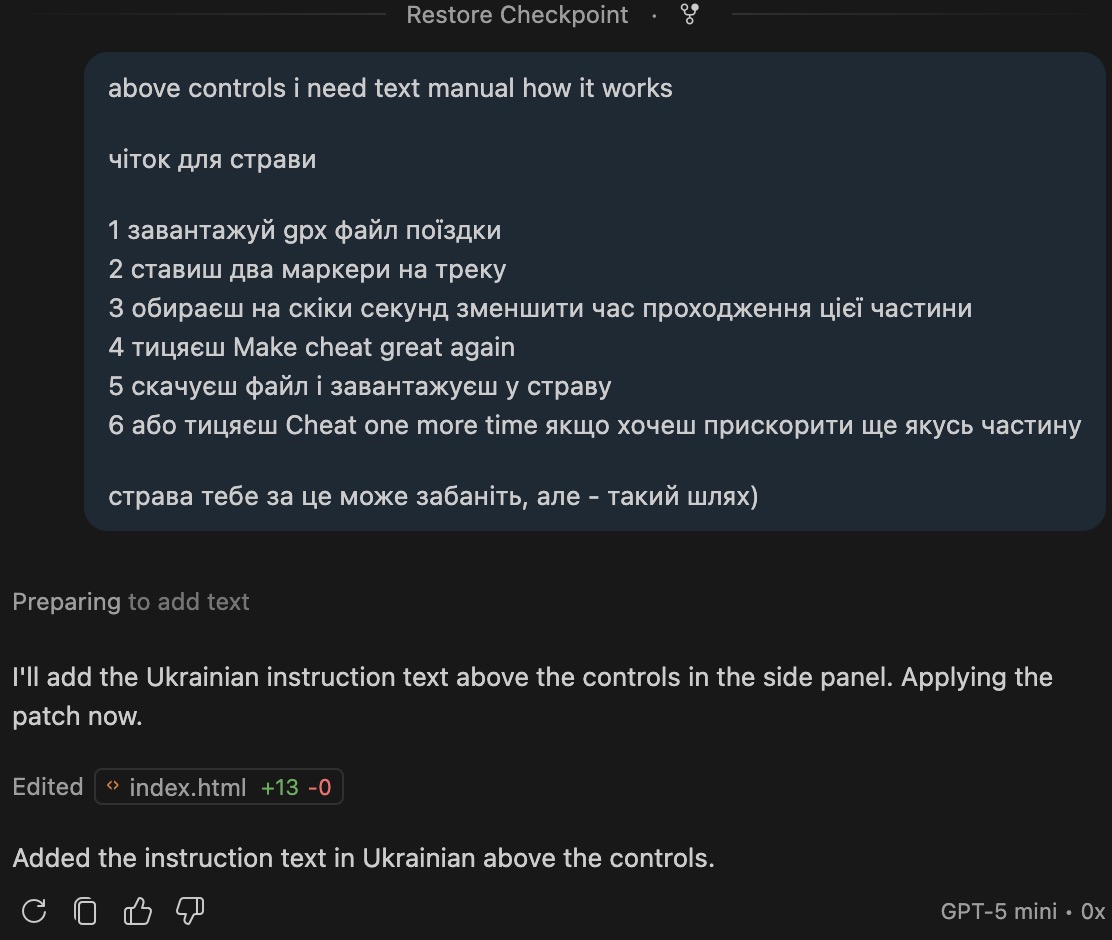Mark the response with thumbs down
The image size is (1112, 940).
pyautogui.click(x=190, y=911)
